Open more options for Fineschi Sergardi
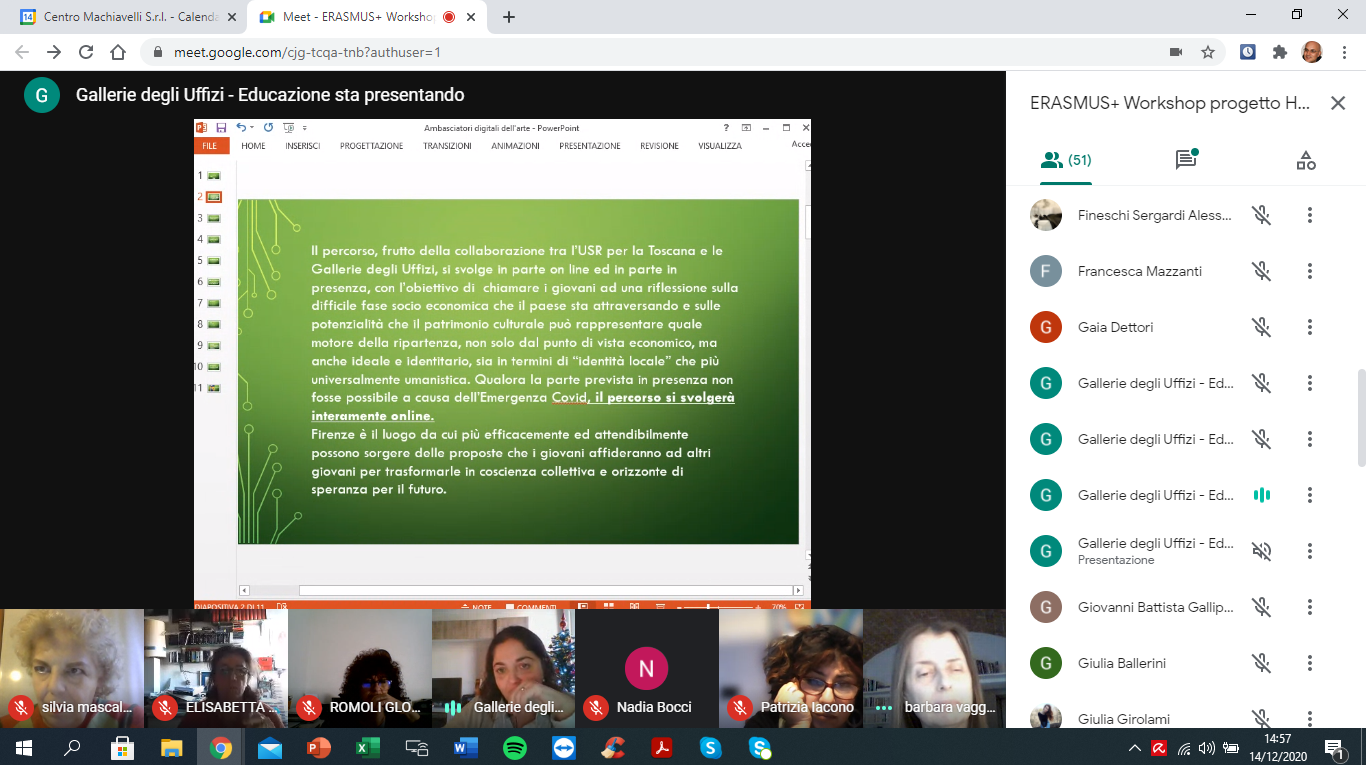The image size is (1366, 765). pyautogui.click(x=1309, y=215)
